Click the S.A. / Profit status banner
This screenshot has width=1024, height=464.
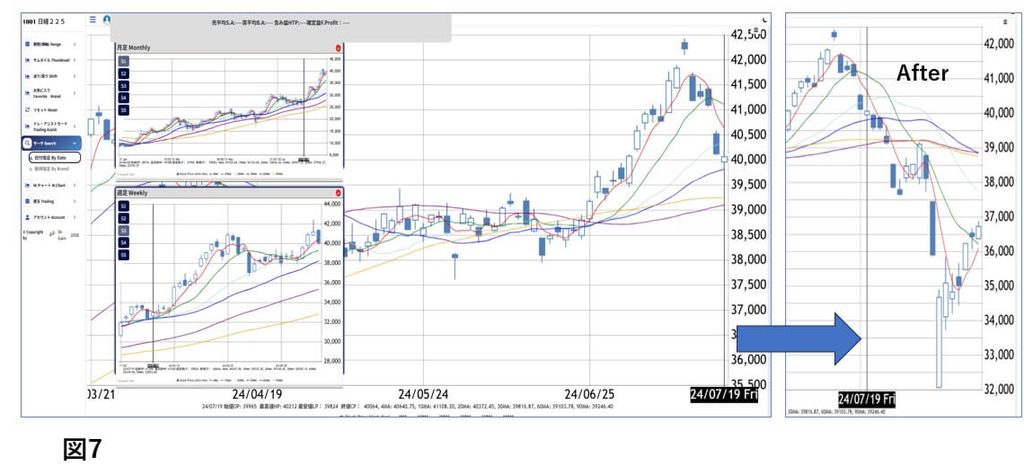[281, 27]
